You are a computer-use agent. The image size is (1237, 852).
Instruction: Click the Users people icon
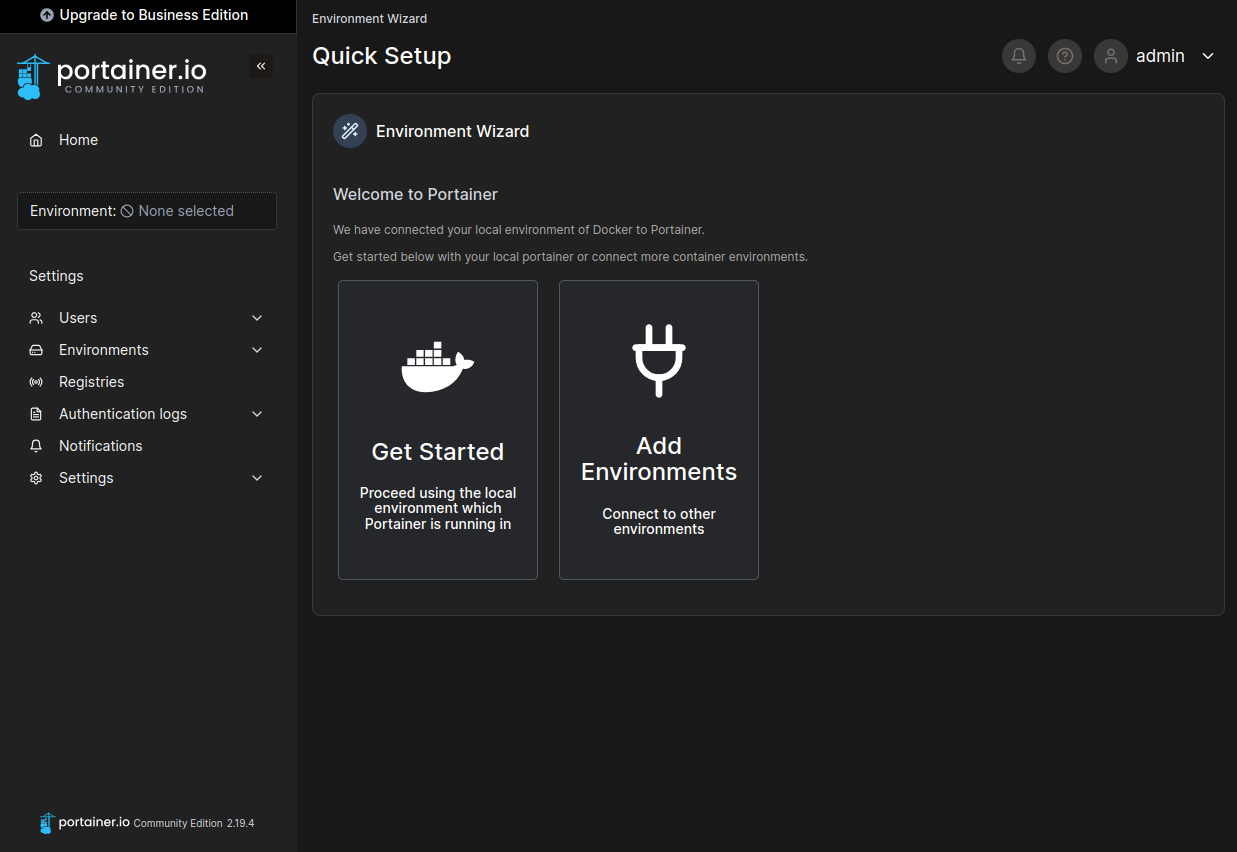tap(36, 318)
